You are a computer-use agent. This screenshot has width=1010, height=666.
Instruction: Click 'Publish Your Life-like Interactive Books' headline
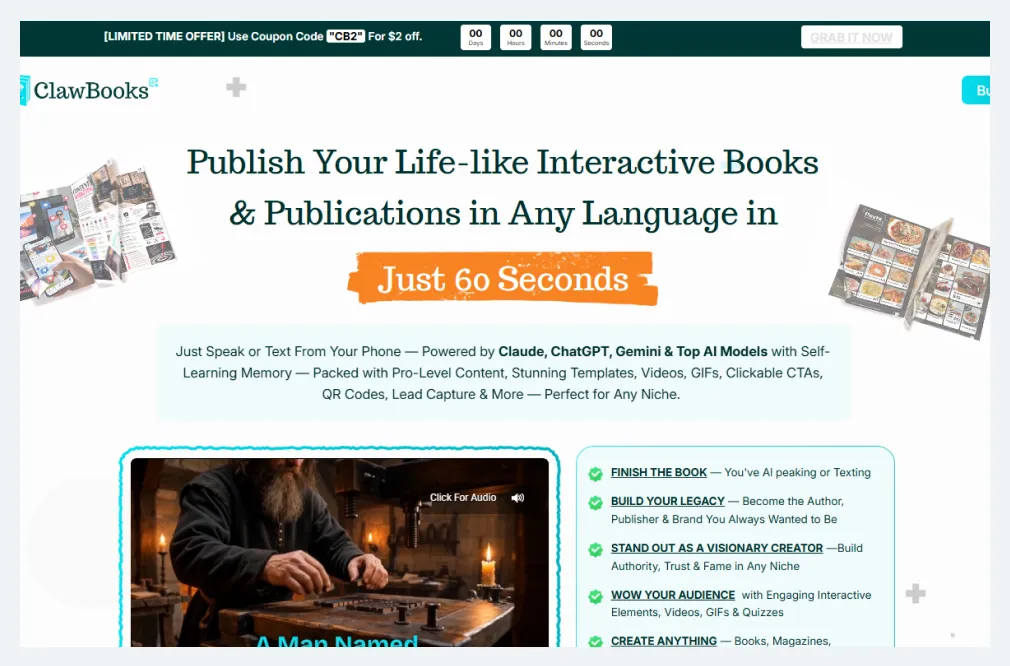(502, 162)
